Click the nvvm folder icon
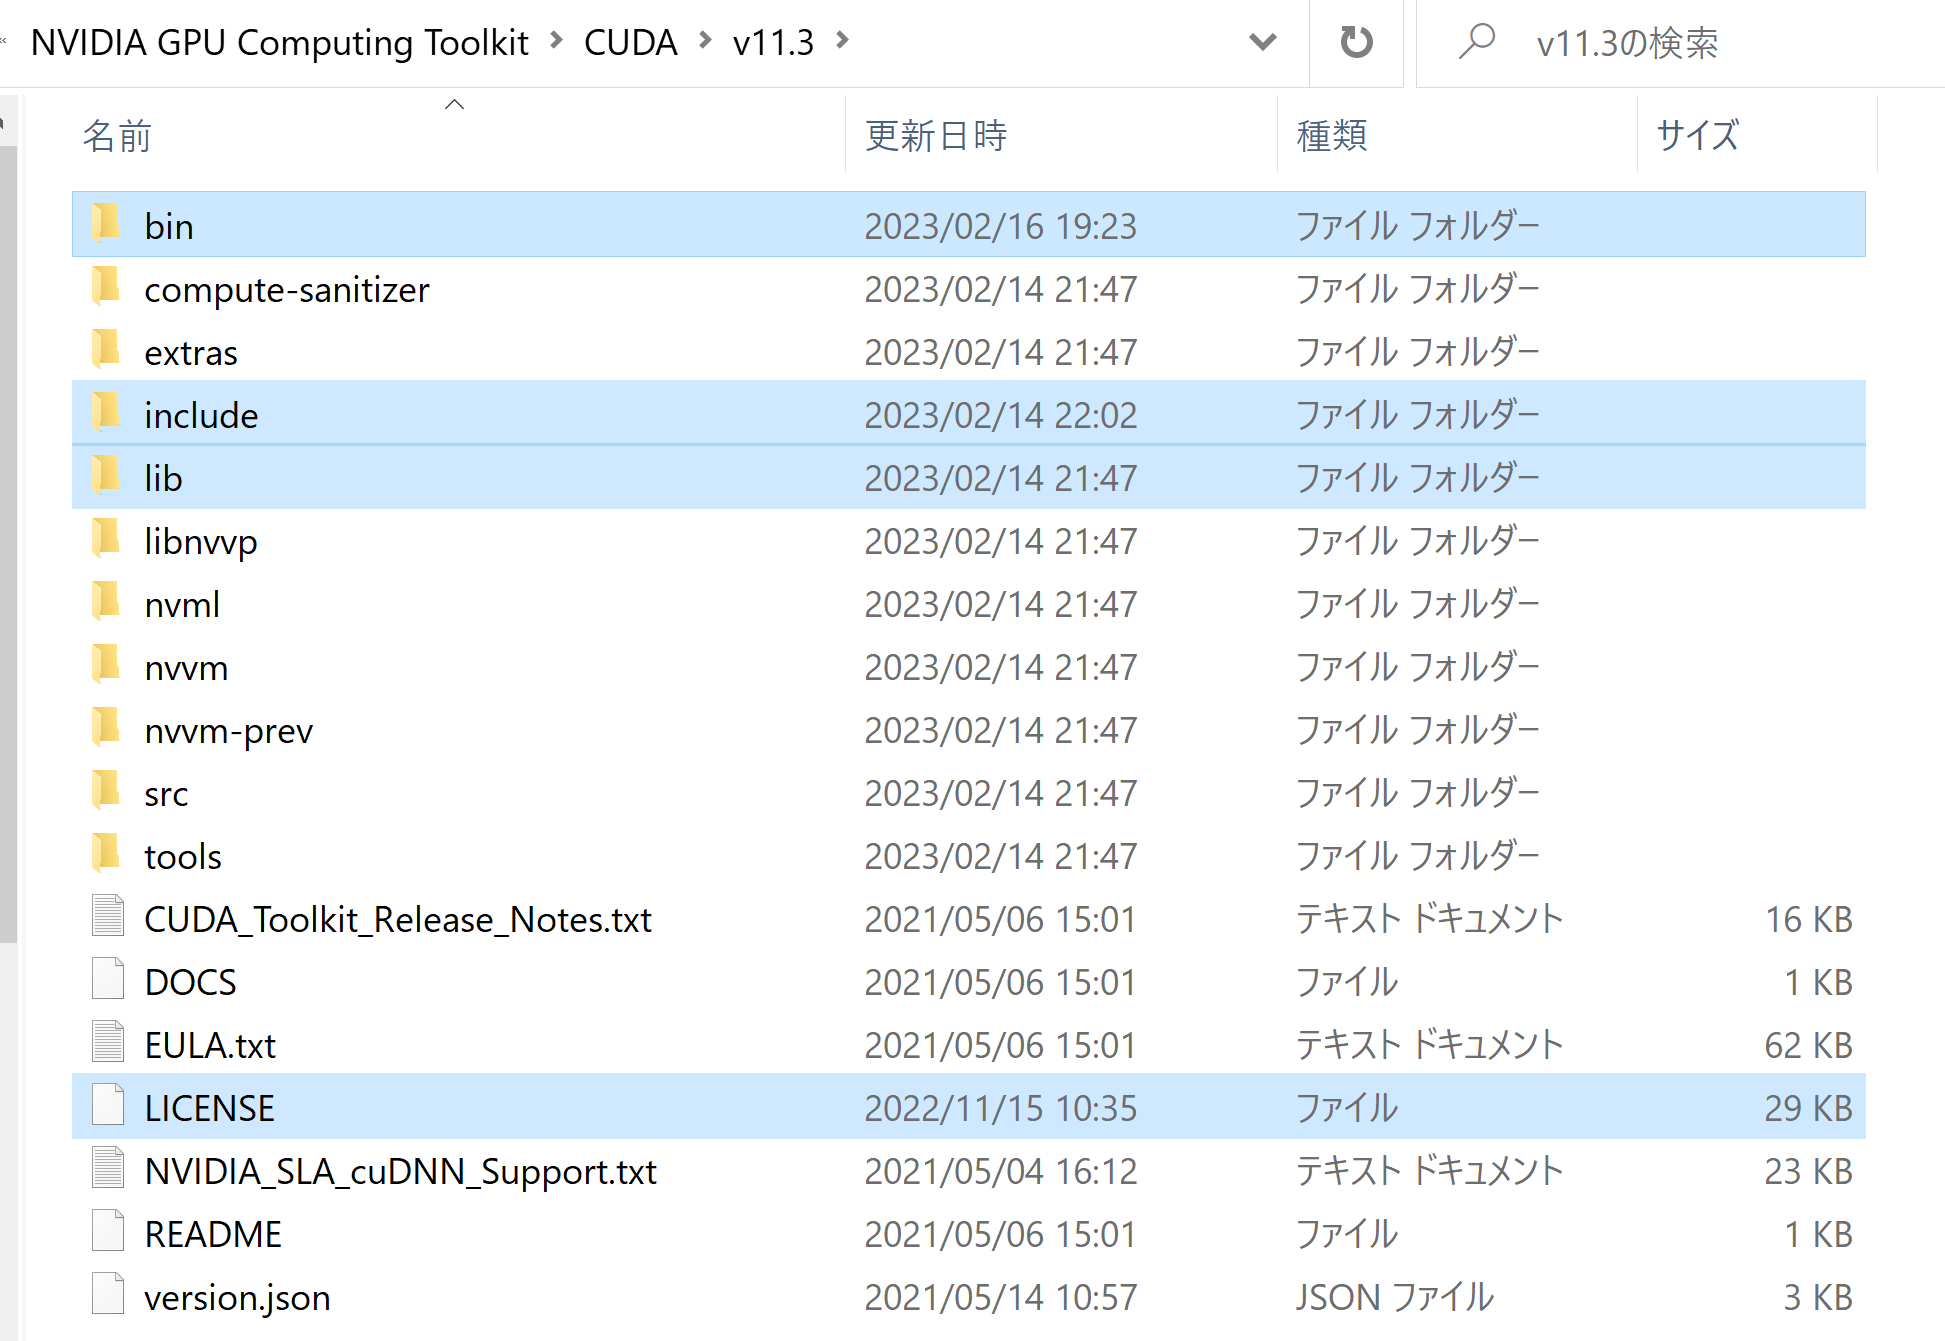The image size is (1945, 1341). click(x=106, y=666)
